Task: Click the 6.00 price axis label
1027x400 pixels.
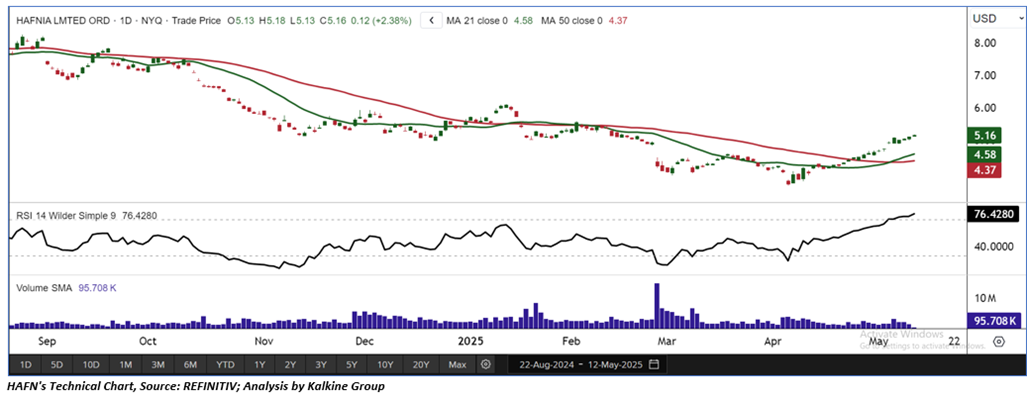Action: (x=986, y=108)
